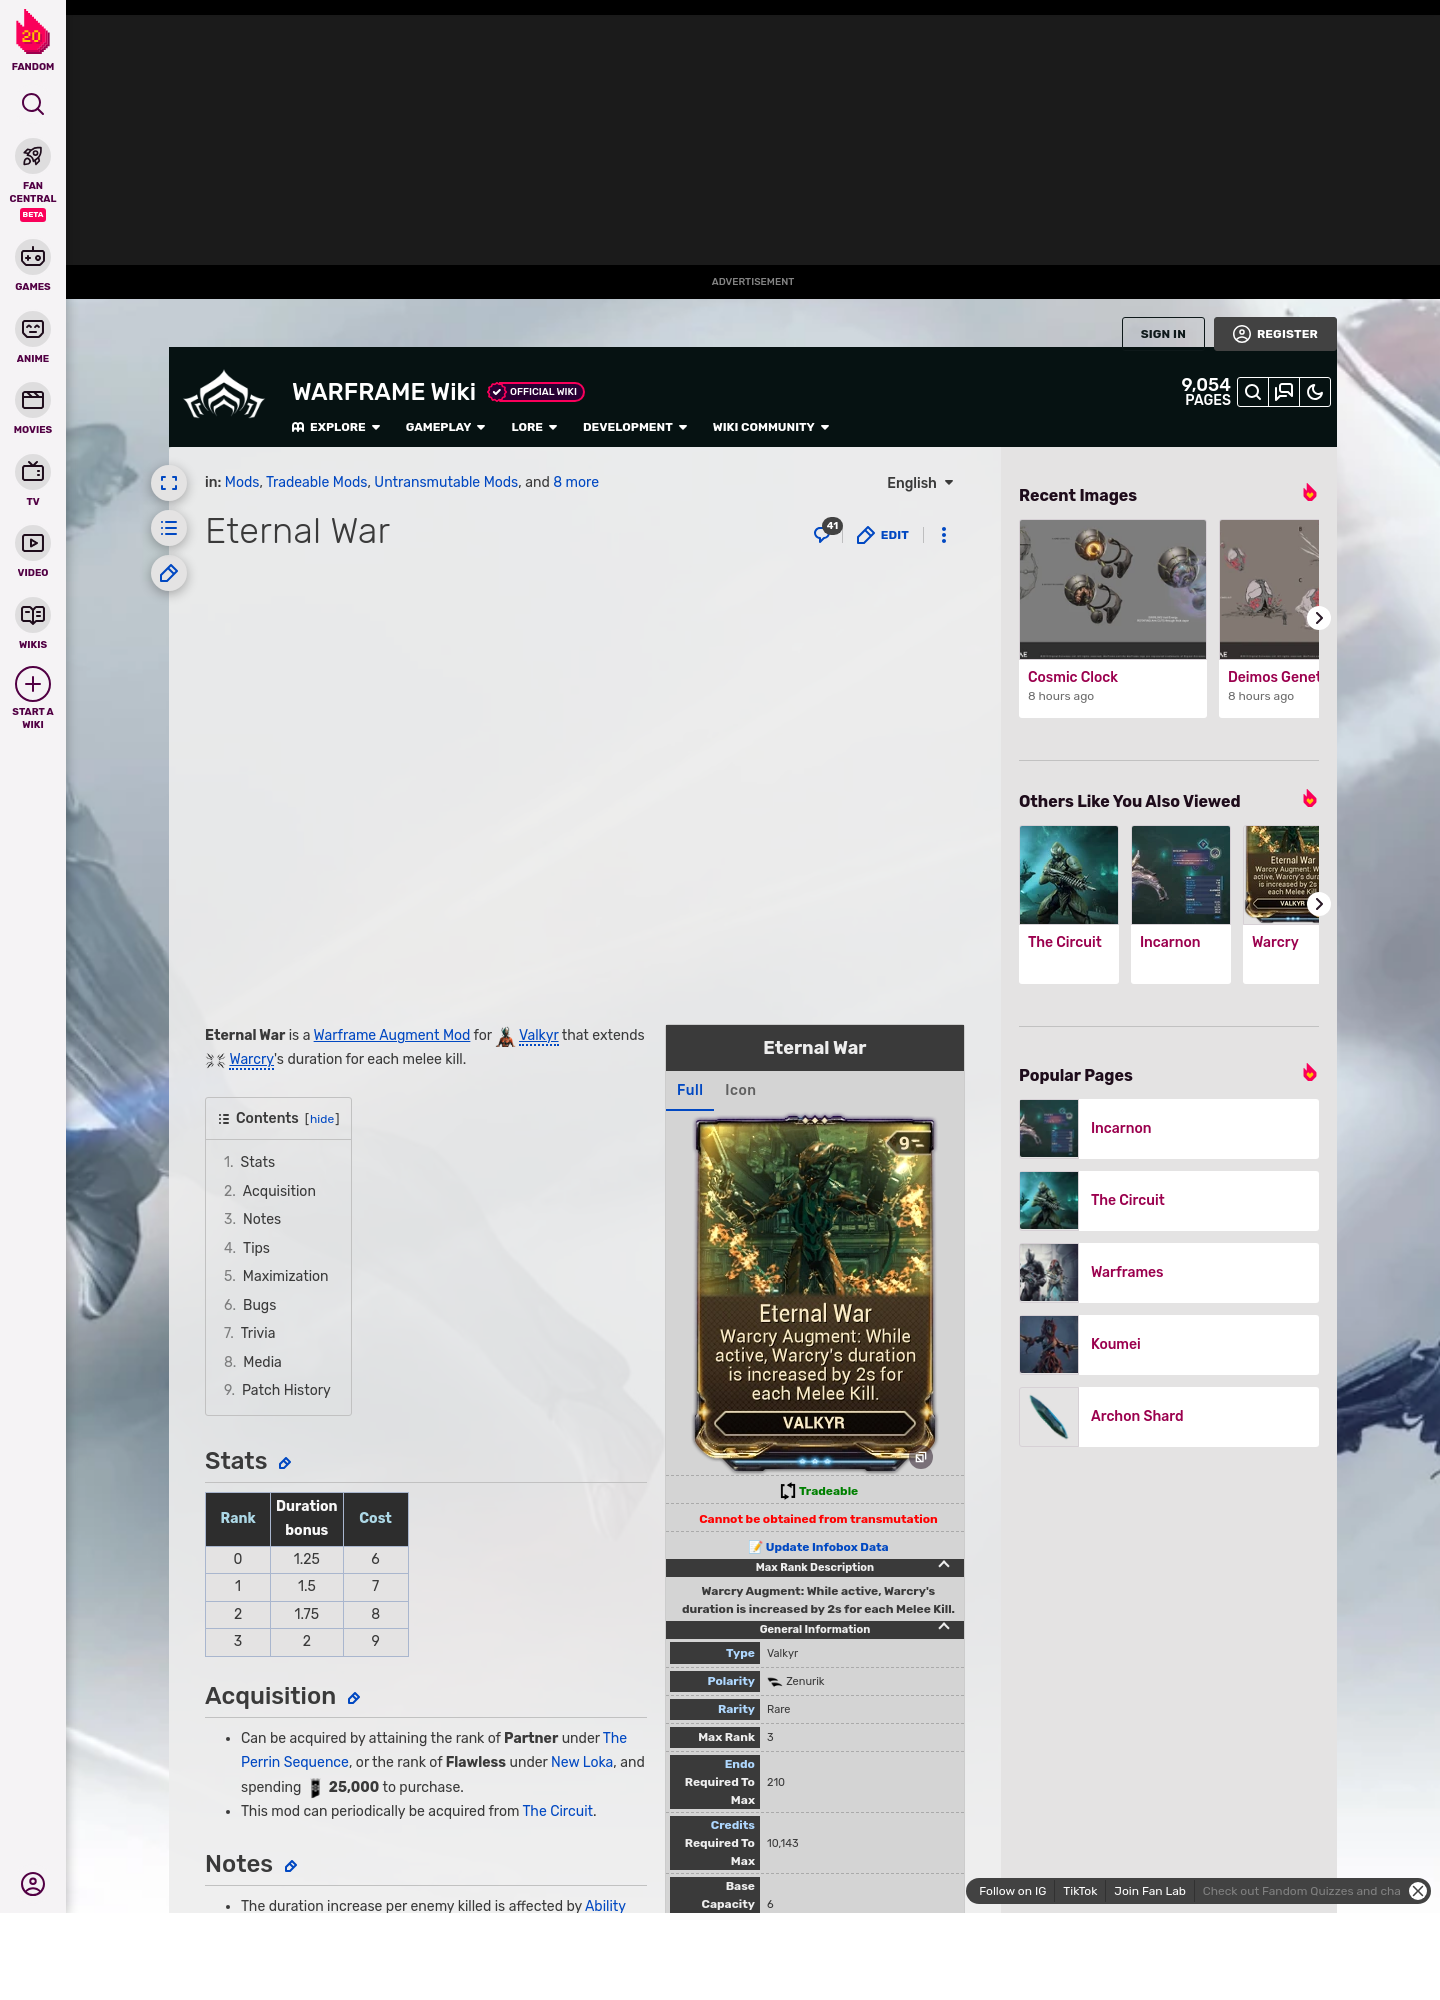The image size is (1440, 2000).
Task: Jump to Maximization in contents
Action: [x=285, y=1276]
